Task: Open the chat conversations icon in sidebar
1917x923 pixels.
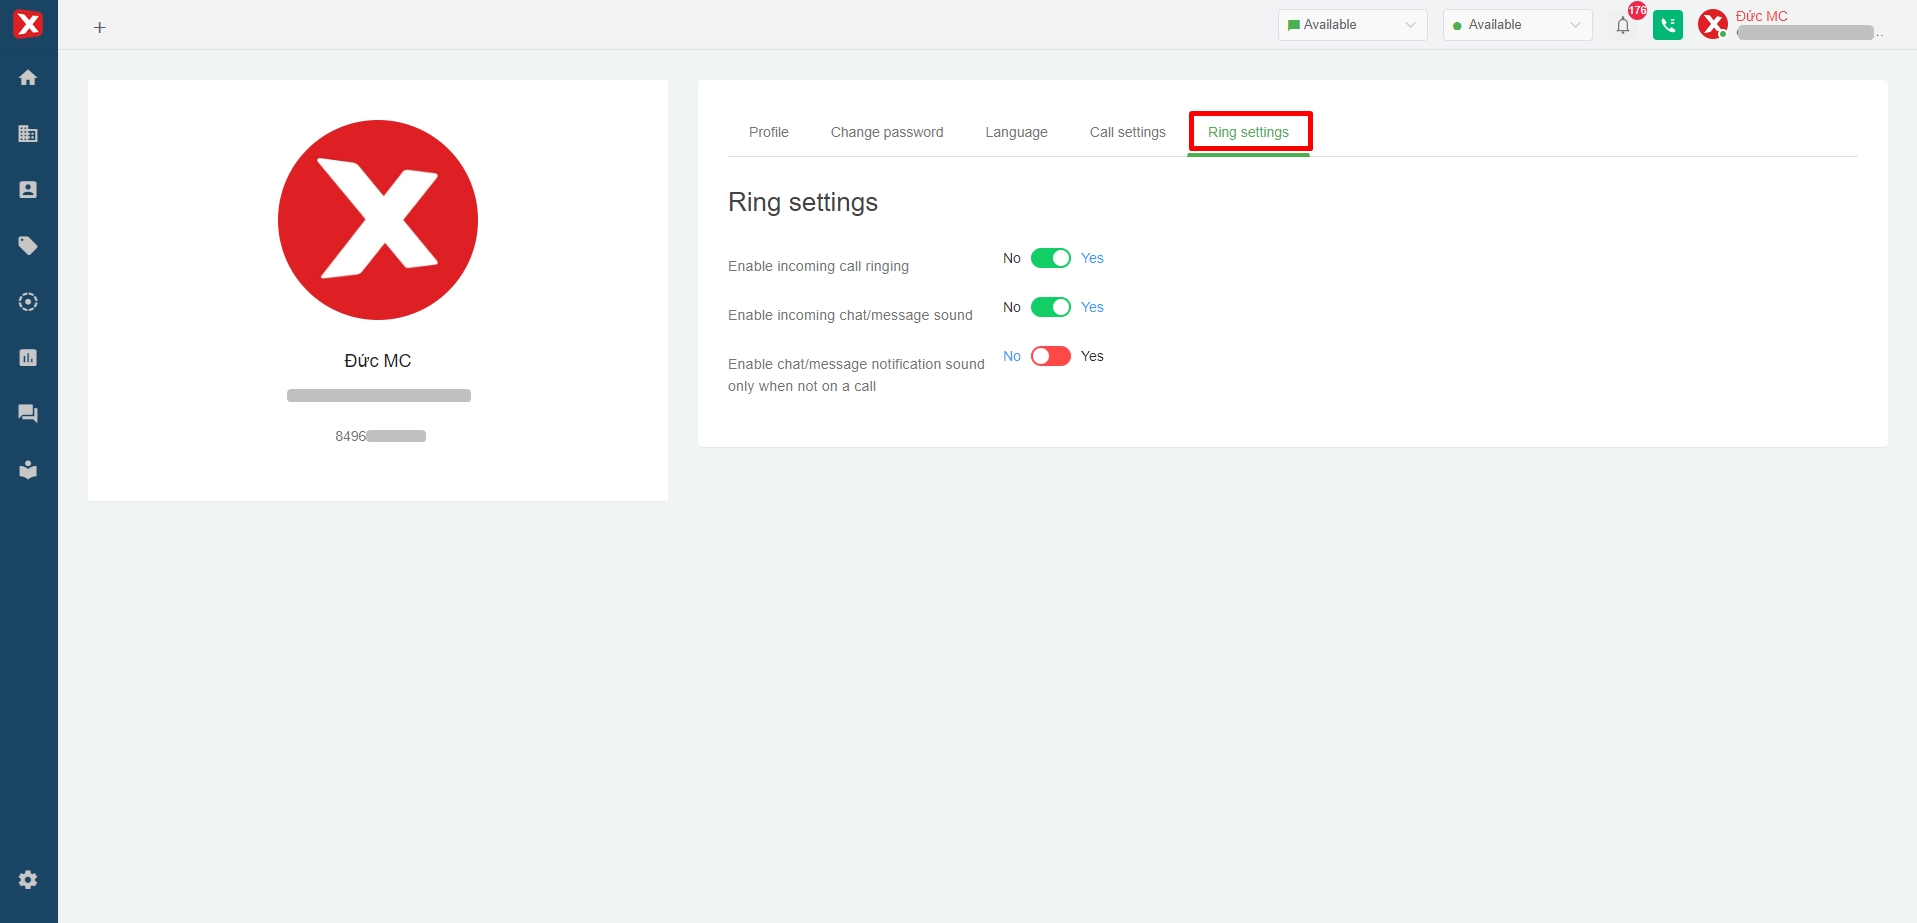Action: point(28,414)
